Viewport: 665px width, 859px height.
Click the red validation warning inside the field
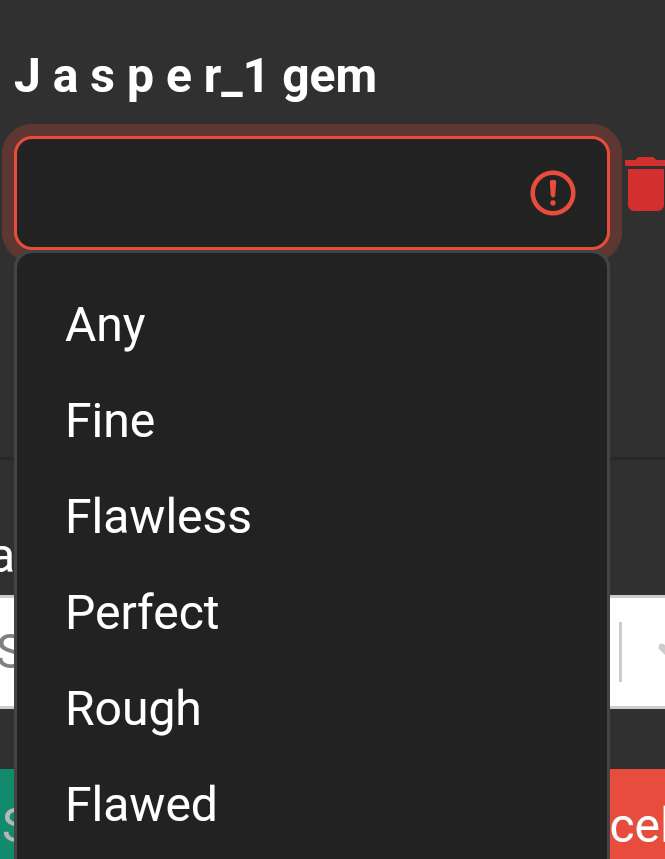[x=552, y=192]
